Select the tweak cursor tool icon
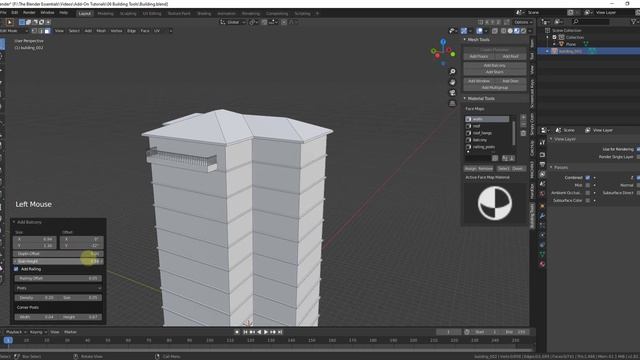The image size is (640, 360). click(10, 22)
